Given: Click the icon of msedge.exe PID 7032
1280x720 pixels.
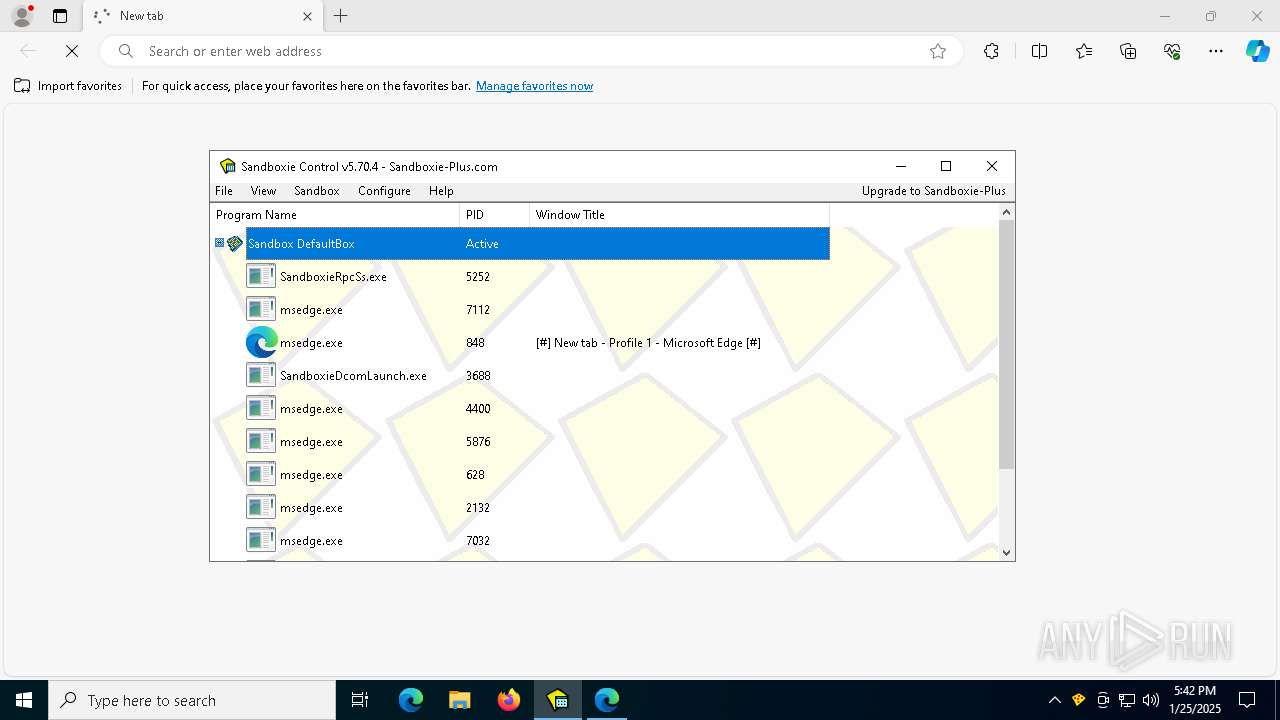Looking at the screenshot, I should pyautogui.click(x=261, y=540).
